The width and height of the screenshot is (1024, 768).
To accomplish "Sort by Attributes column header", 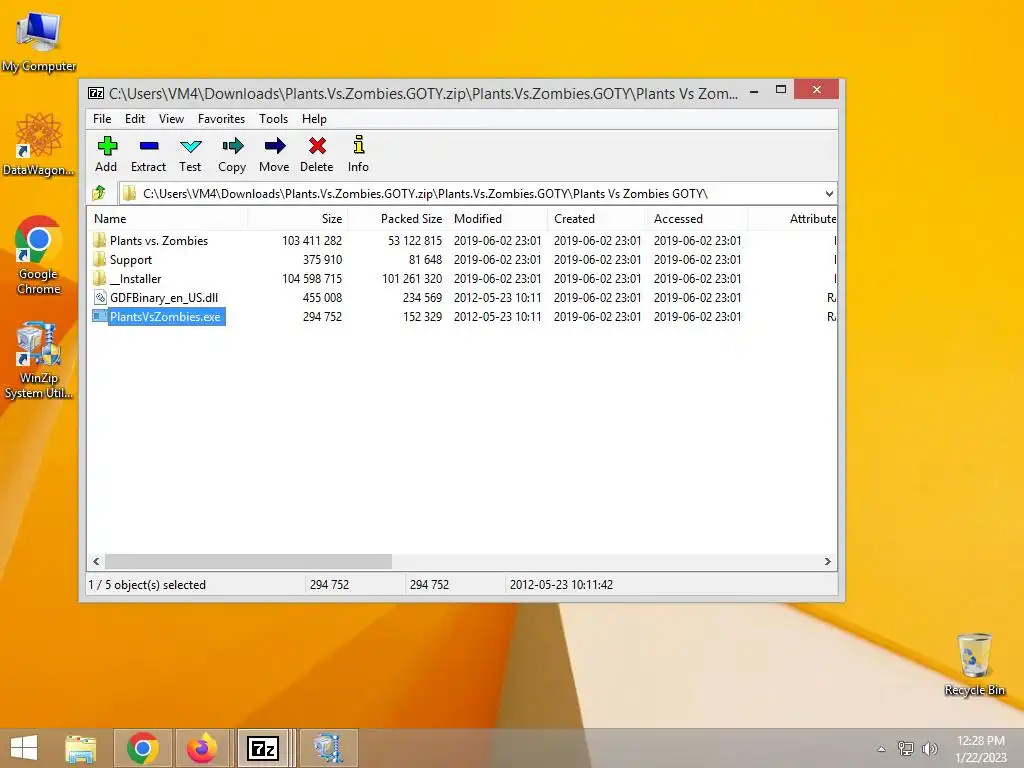I will 792,219.
